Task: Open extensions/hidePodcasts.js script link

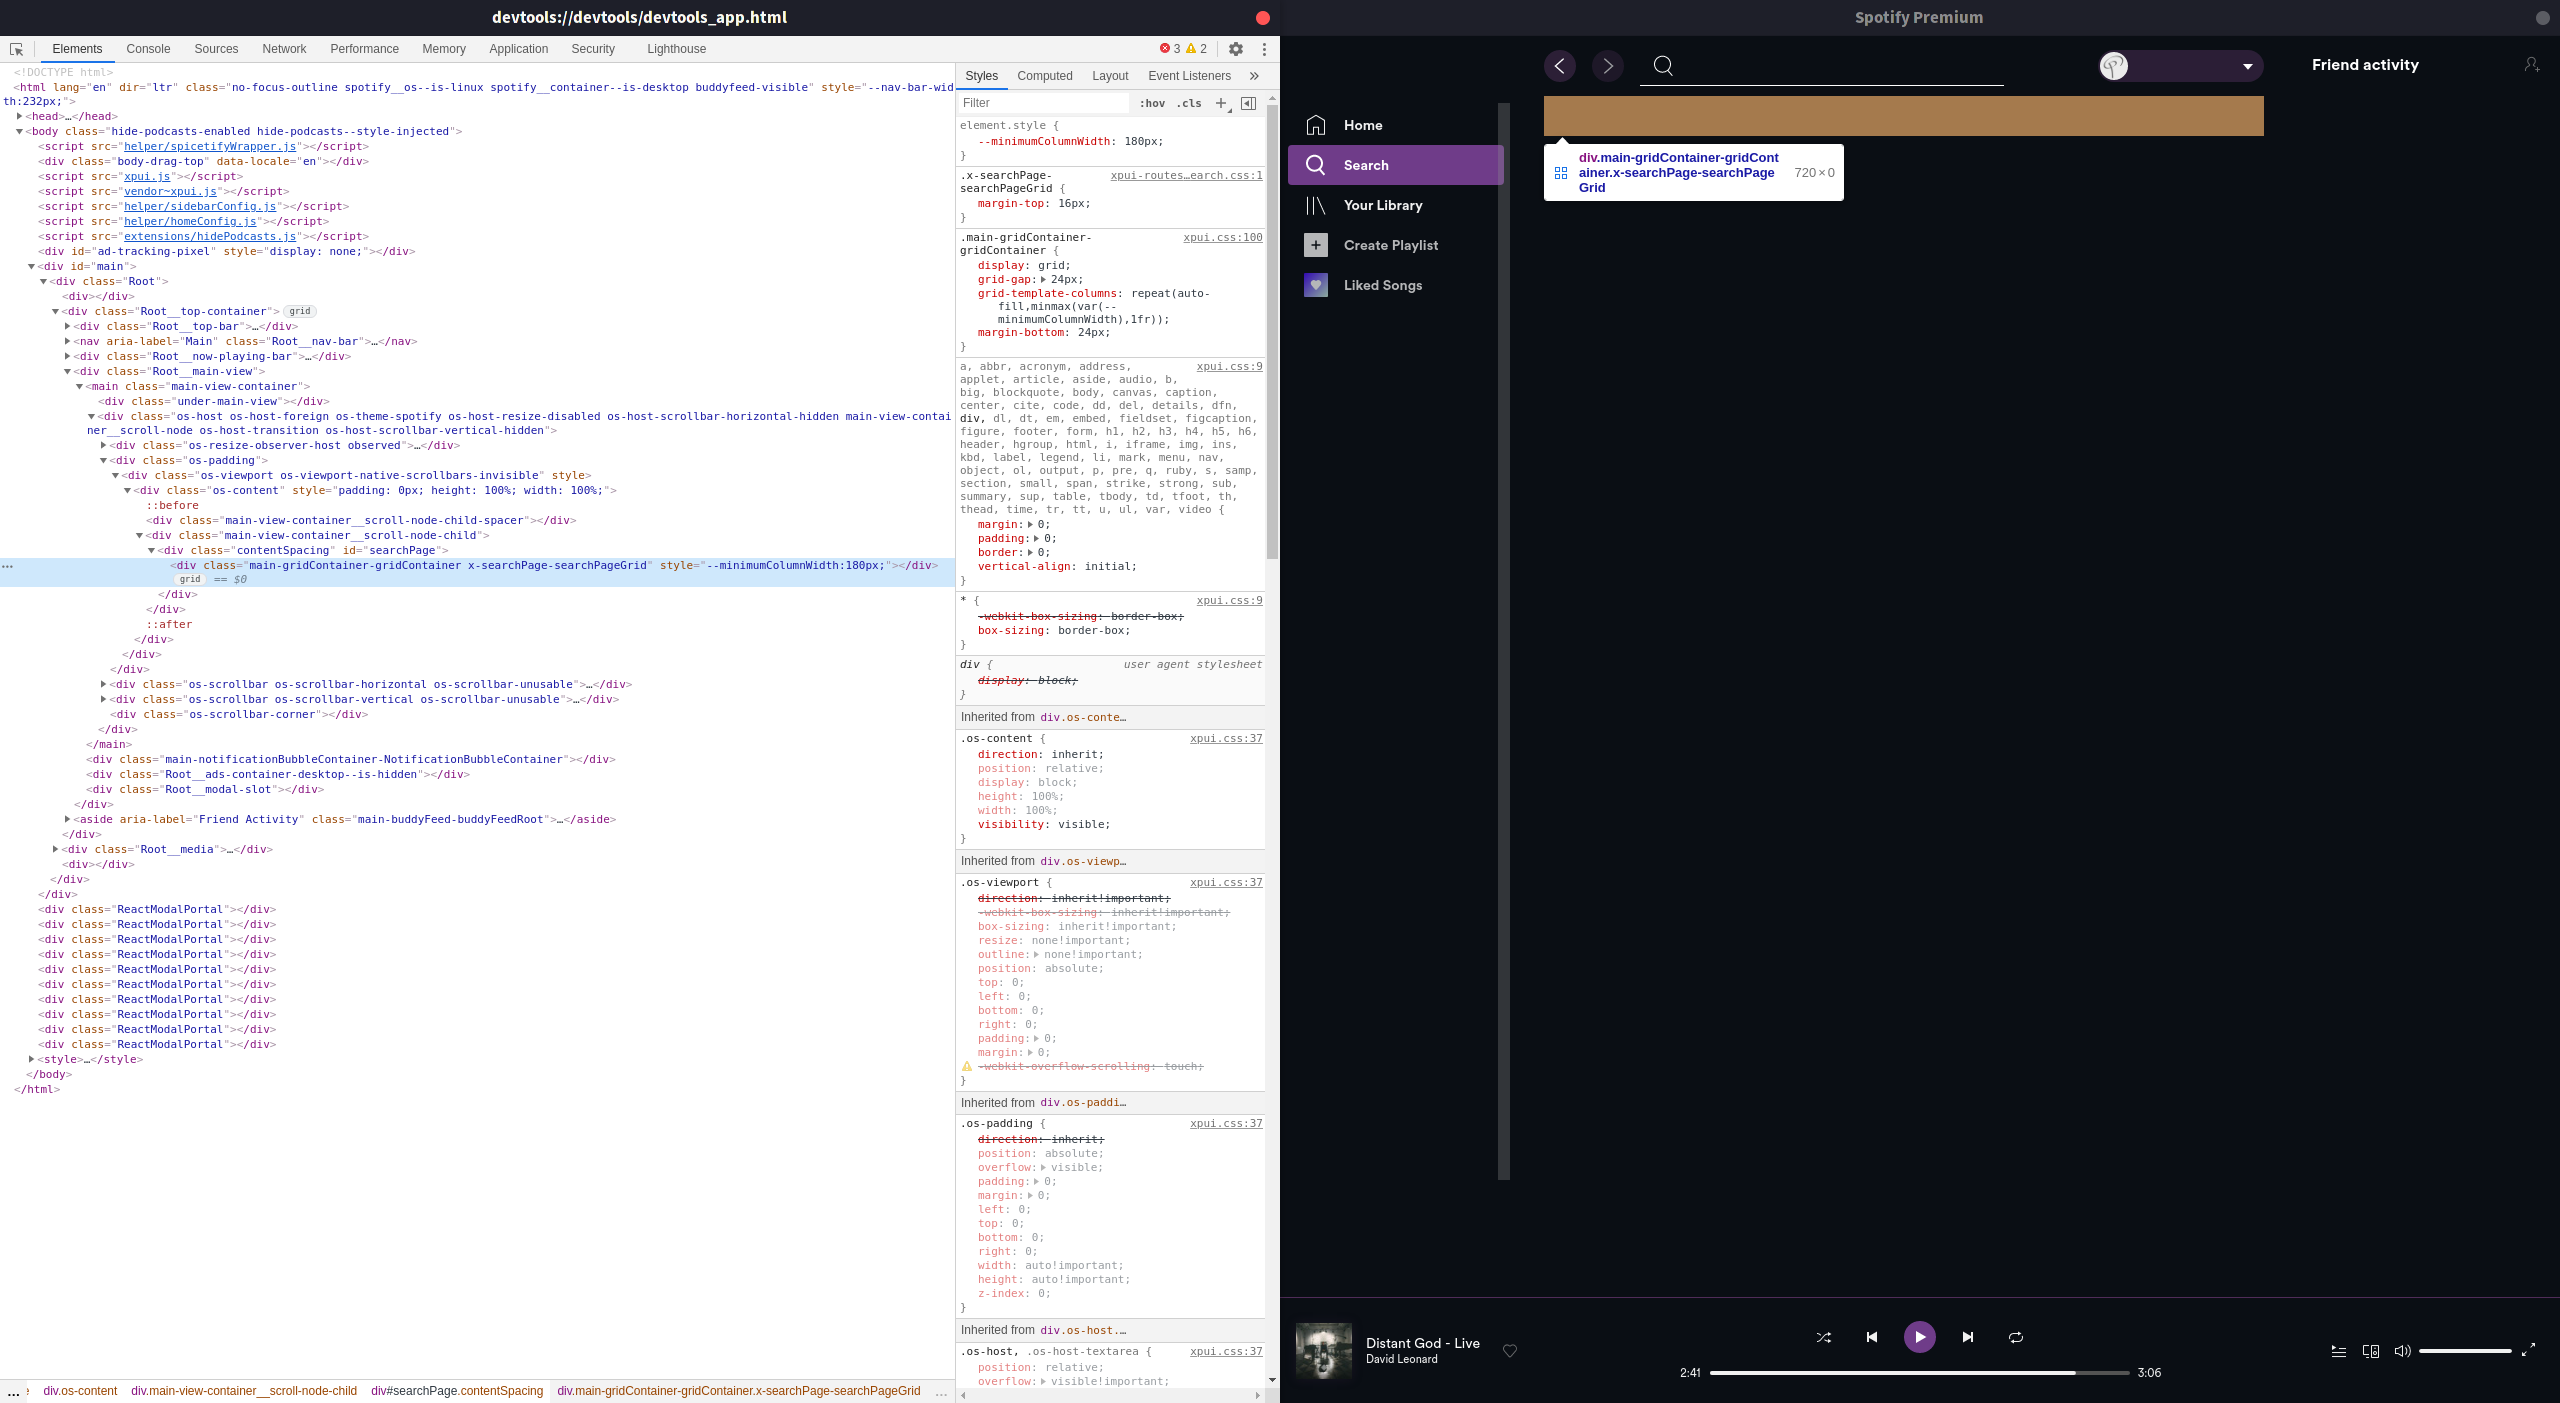Action: coord(210,236)
